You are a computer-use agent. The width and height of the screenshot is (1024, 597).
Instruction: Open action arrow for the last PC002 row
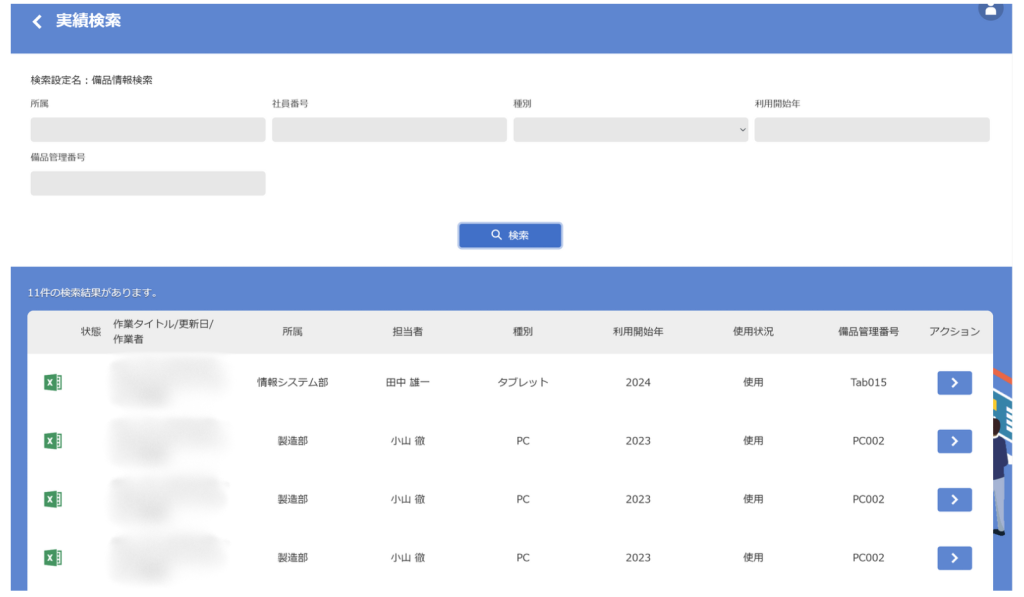click(x=954, y=558)
